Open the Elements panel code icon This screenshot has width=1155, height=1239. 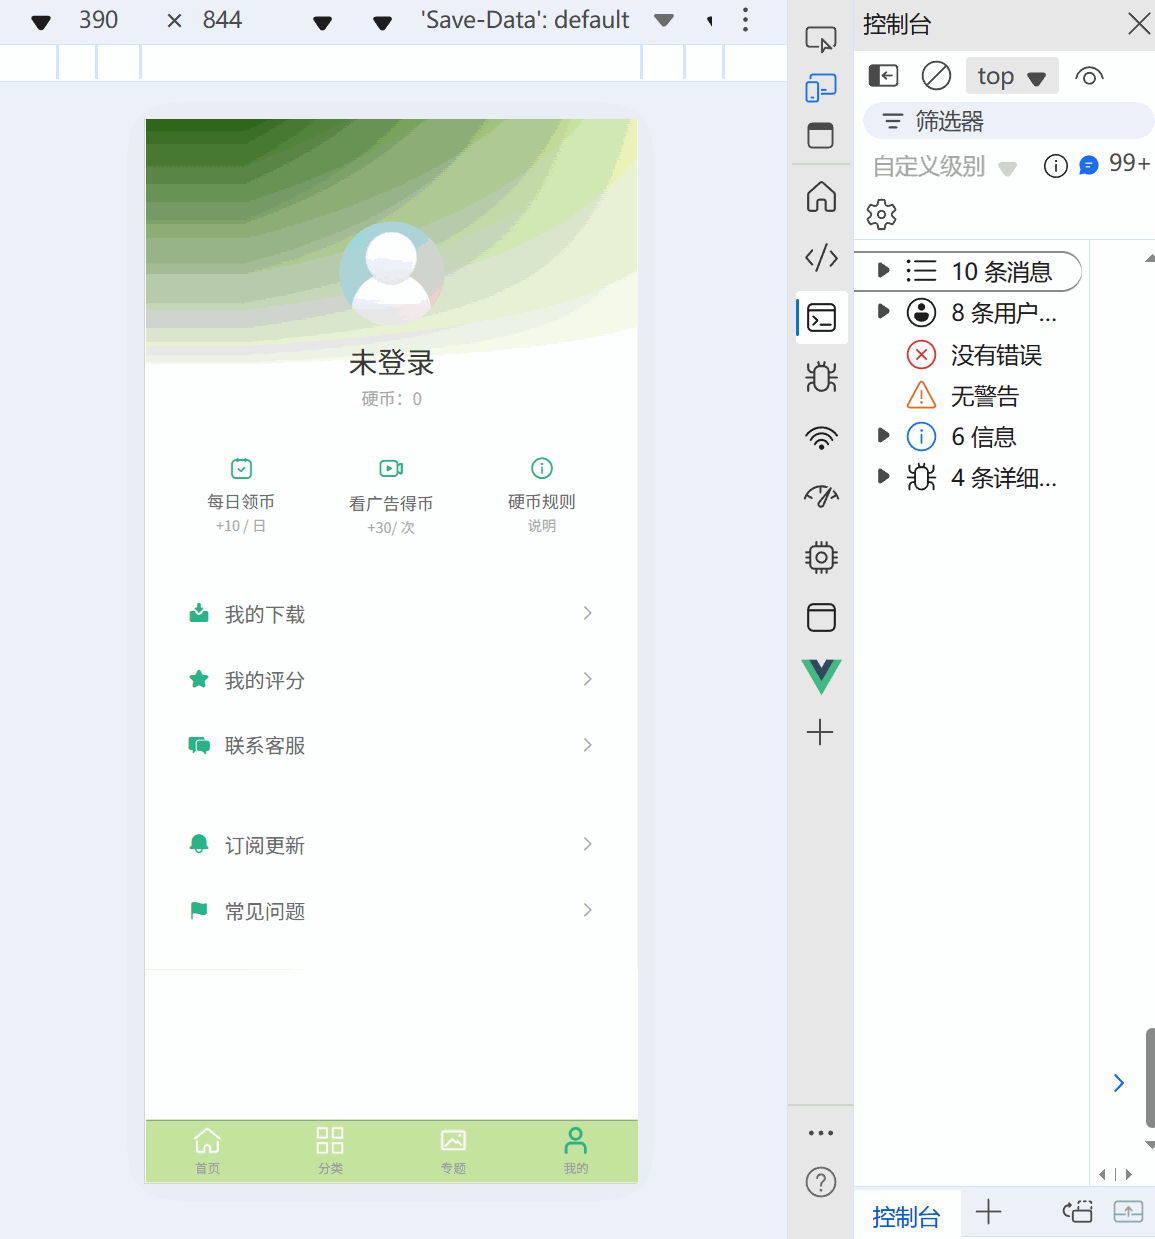tap(821, 257)
